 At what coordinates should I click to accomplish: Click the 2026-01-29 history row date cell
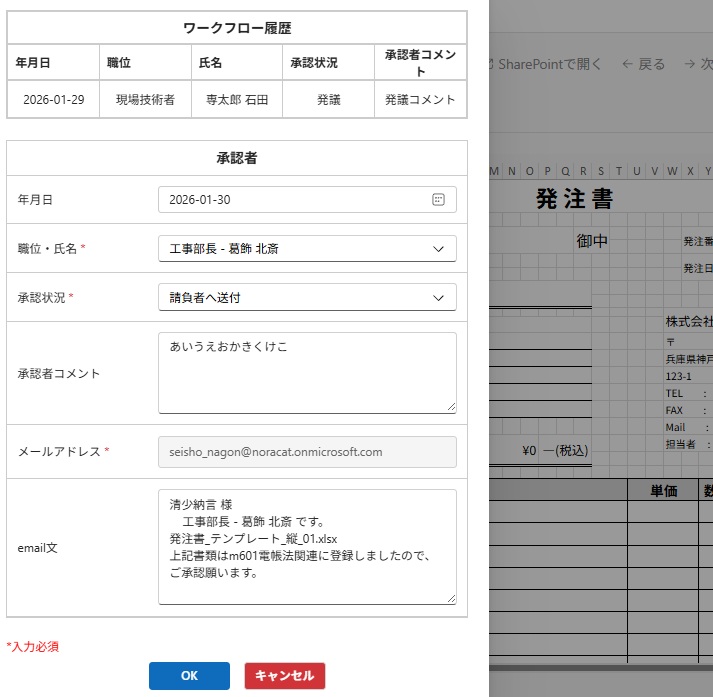tap(54, 100)
